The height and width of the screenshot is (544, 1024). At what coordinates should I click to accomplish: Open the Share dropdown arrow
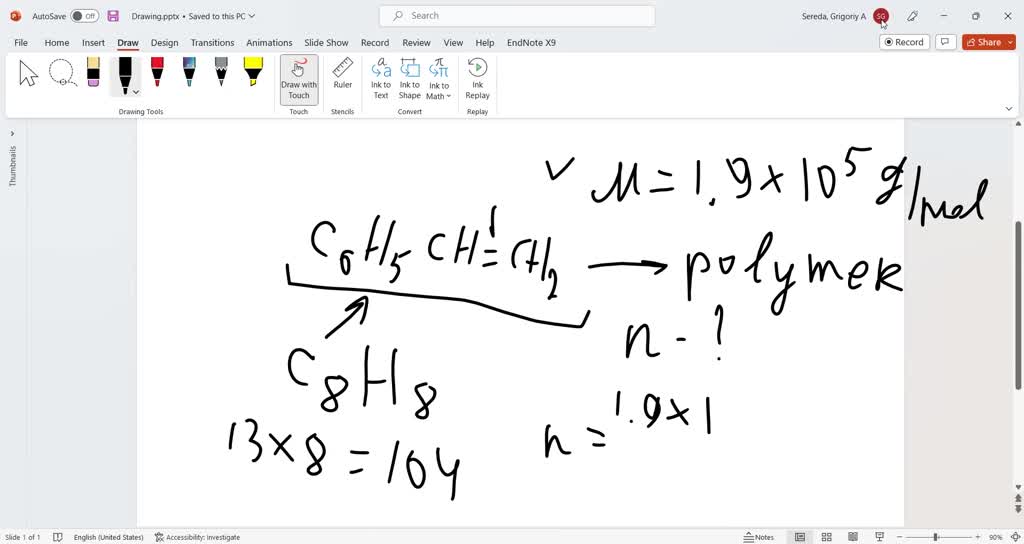click(x=1010, y=42)
